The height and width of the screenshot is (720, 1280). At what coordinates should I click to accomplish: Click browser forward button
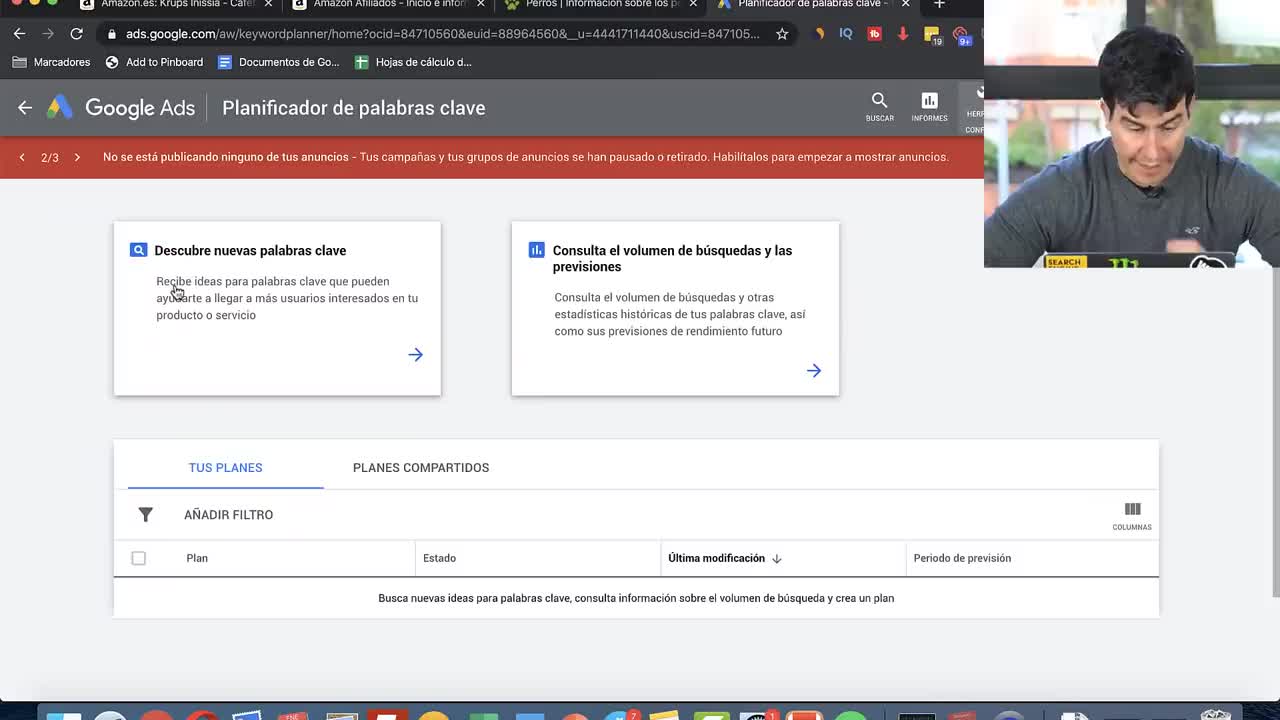pyautogui.click(x=47, y=34)
